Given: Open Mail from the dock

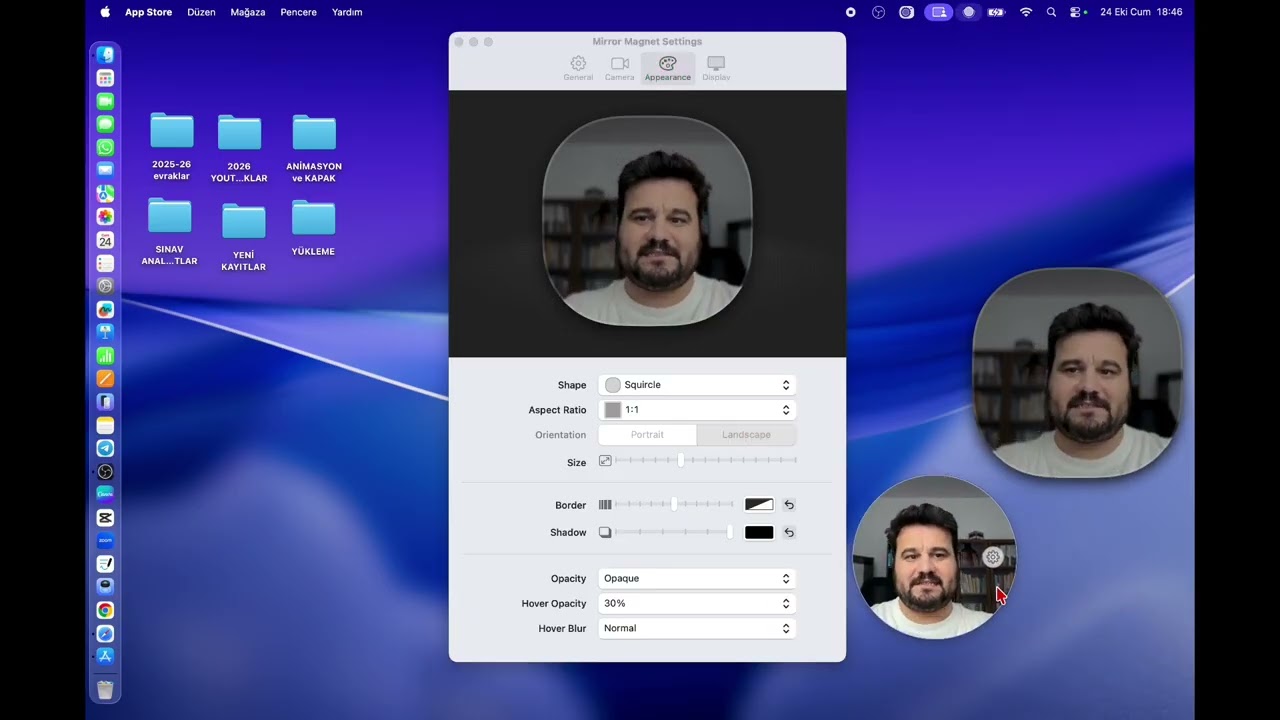Looking at the screenshot, I should [105, 170].
